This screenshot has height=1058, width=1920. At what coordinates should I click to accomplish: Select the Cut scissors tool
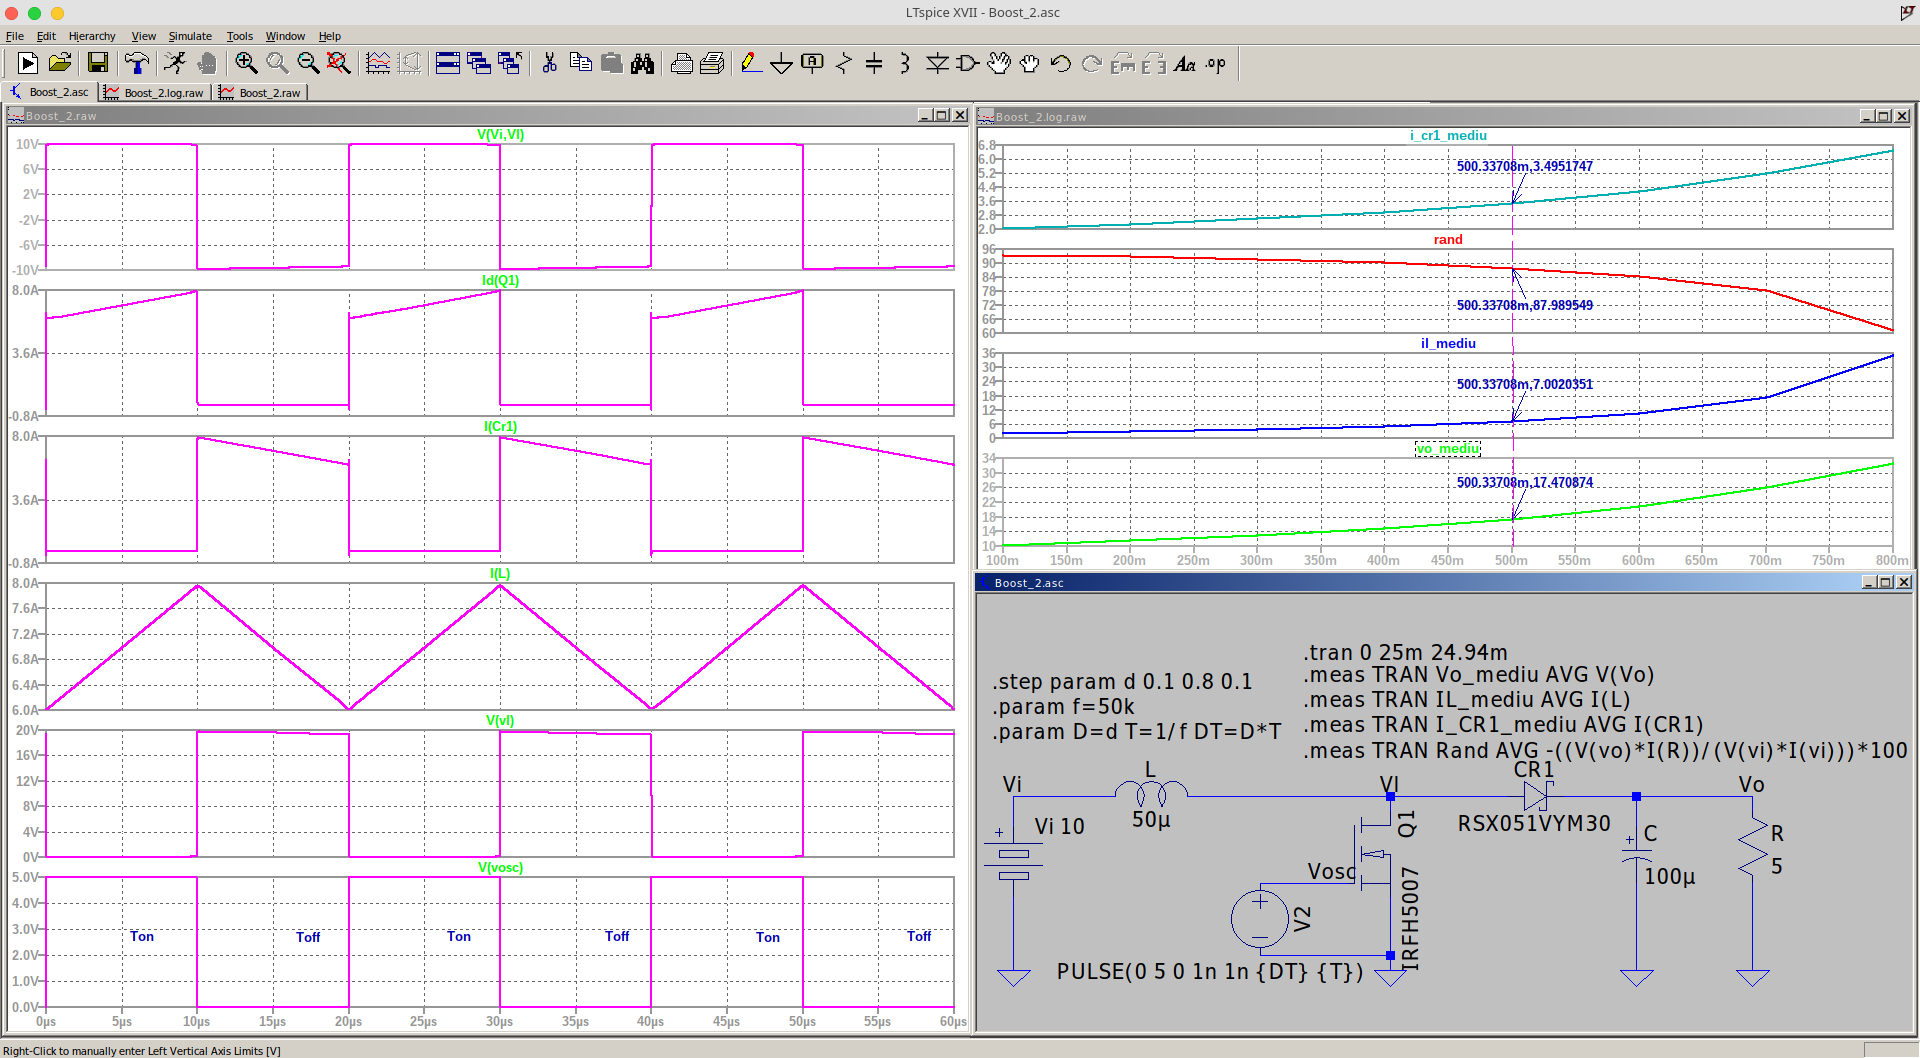(x=549, y=64)
